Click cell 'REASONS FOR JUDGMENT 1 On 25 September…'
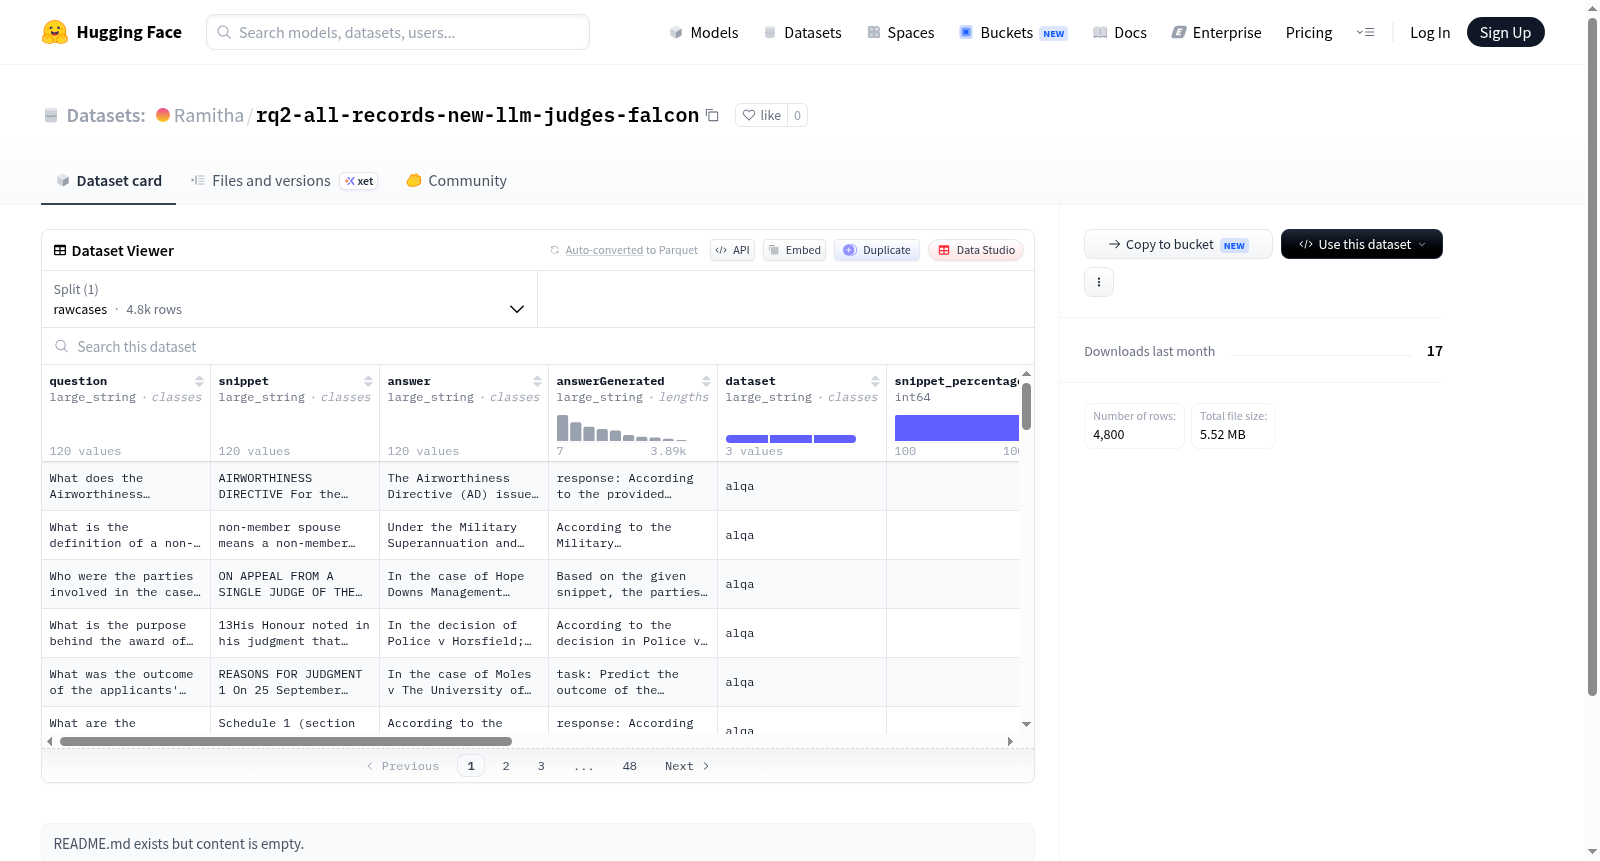Viewport: 1600px width, 861px height. click(295, 682)
